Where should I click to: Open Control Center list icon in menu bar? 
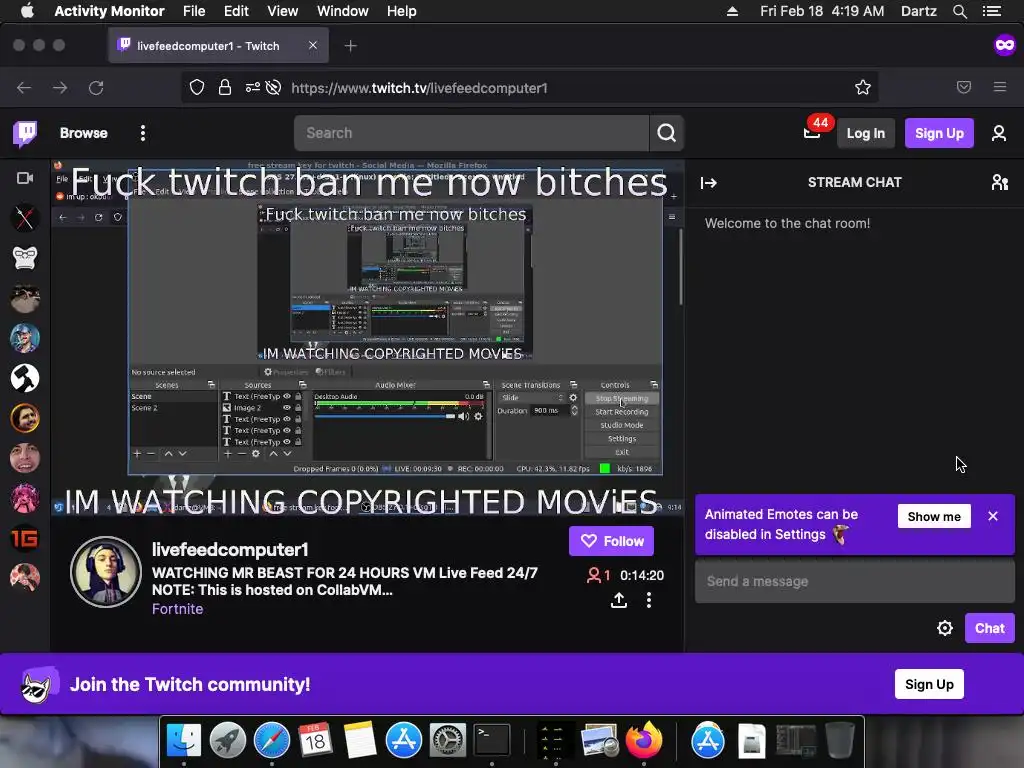point(992,11)
